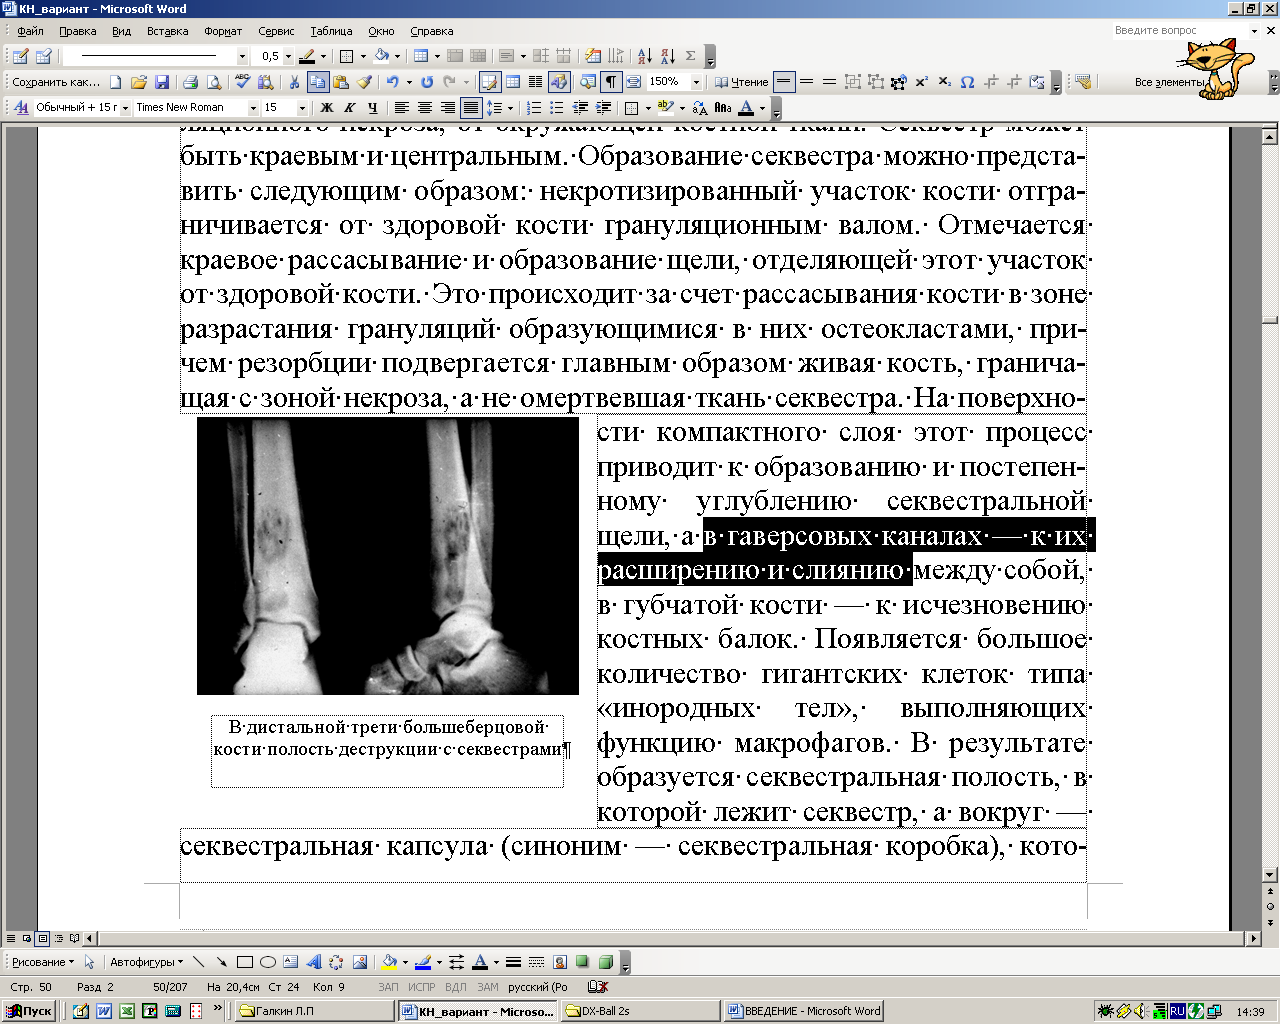Open the Формат menu
This screenshot has width=1280, height=1024.
pos(223,31)
